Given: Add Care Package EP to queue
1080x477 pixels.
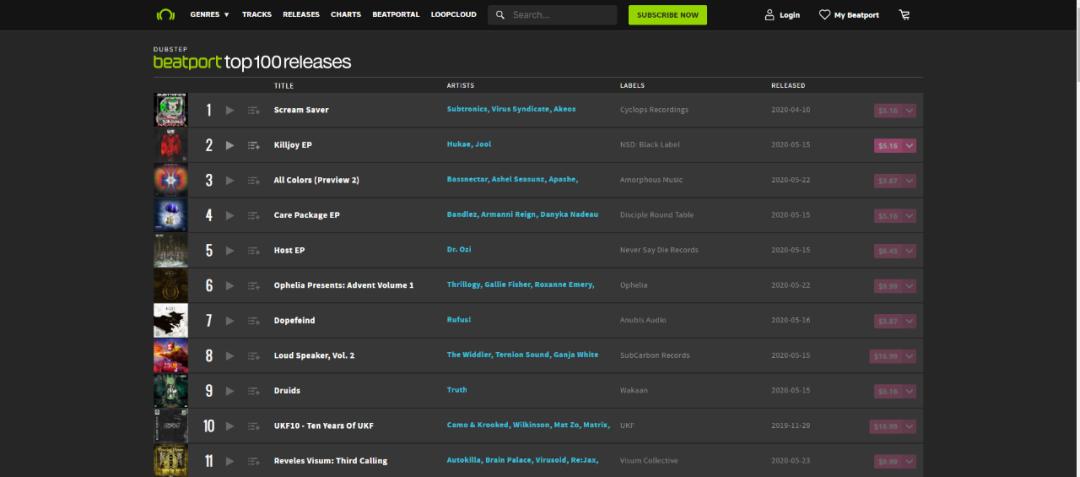Looking at the screenshot, I should [253, 215].
